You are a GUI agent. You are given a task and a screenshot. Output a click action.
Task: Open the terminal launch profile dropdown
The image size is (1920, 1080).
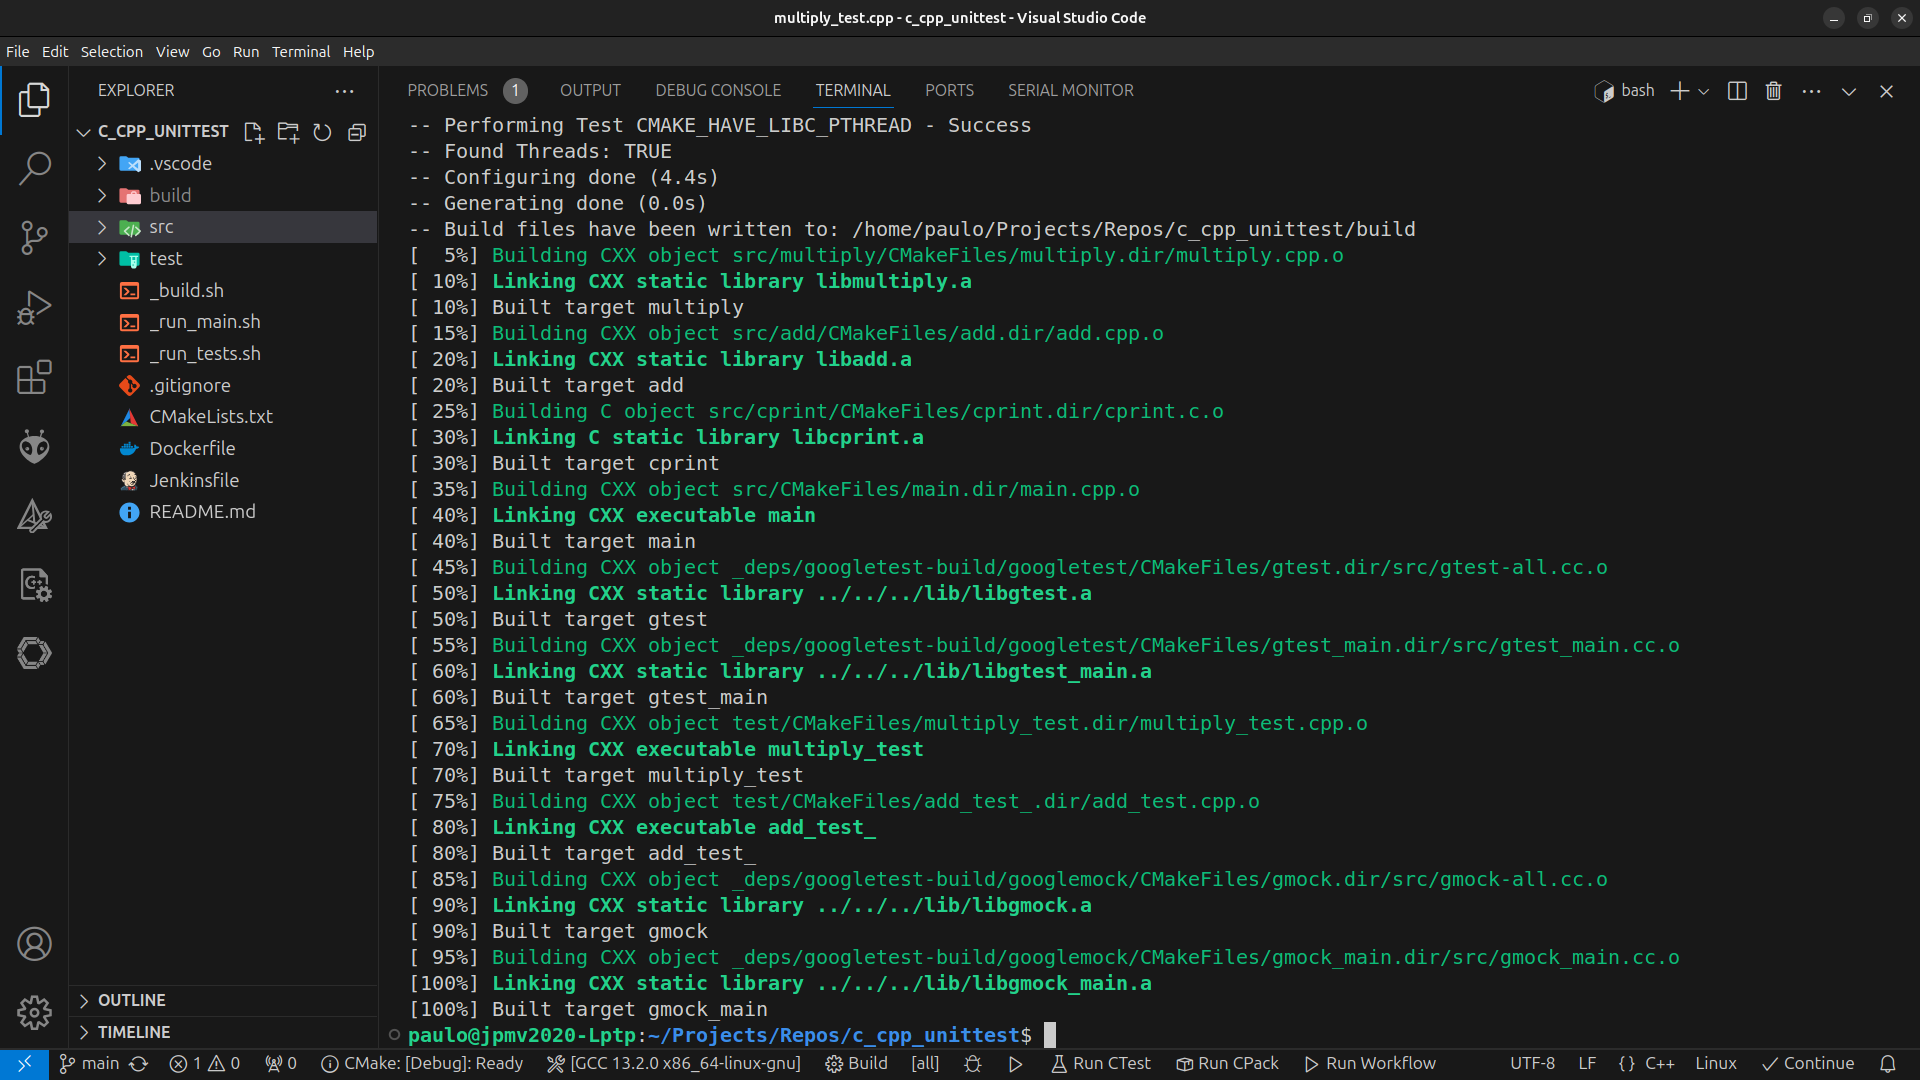coord(1703,90)
